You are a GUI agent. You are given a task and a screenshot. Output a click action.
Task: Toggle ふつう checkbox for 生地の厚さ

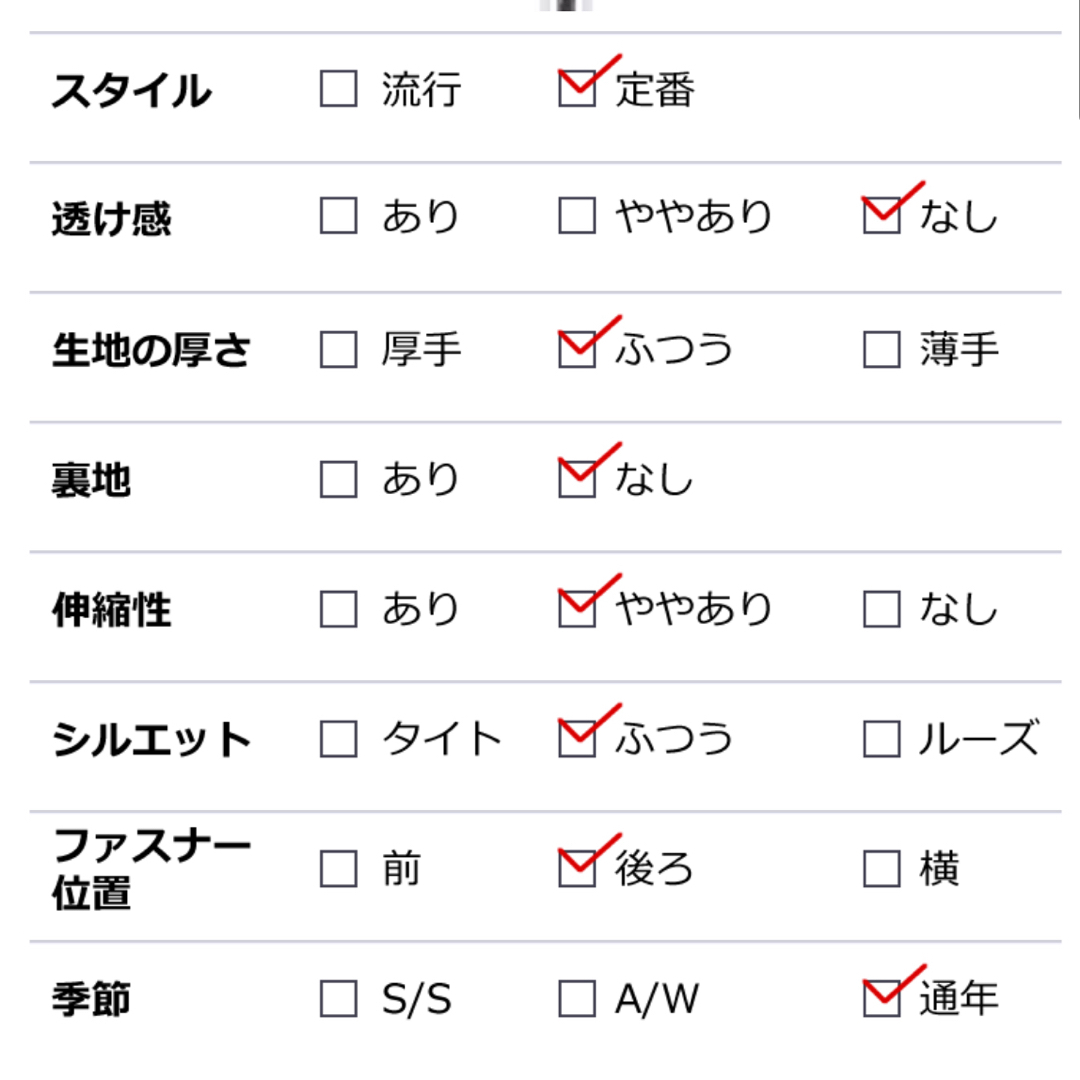[577, 349]
